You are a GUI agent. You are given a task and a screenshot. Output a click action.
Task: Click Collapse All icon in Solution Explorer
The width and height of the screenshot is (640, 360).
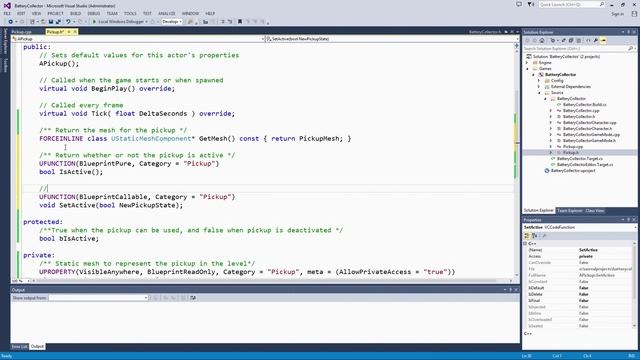[571, 40]
